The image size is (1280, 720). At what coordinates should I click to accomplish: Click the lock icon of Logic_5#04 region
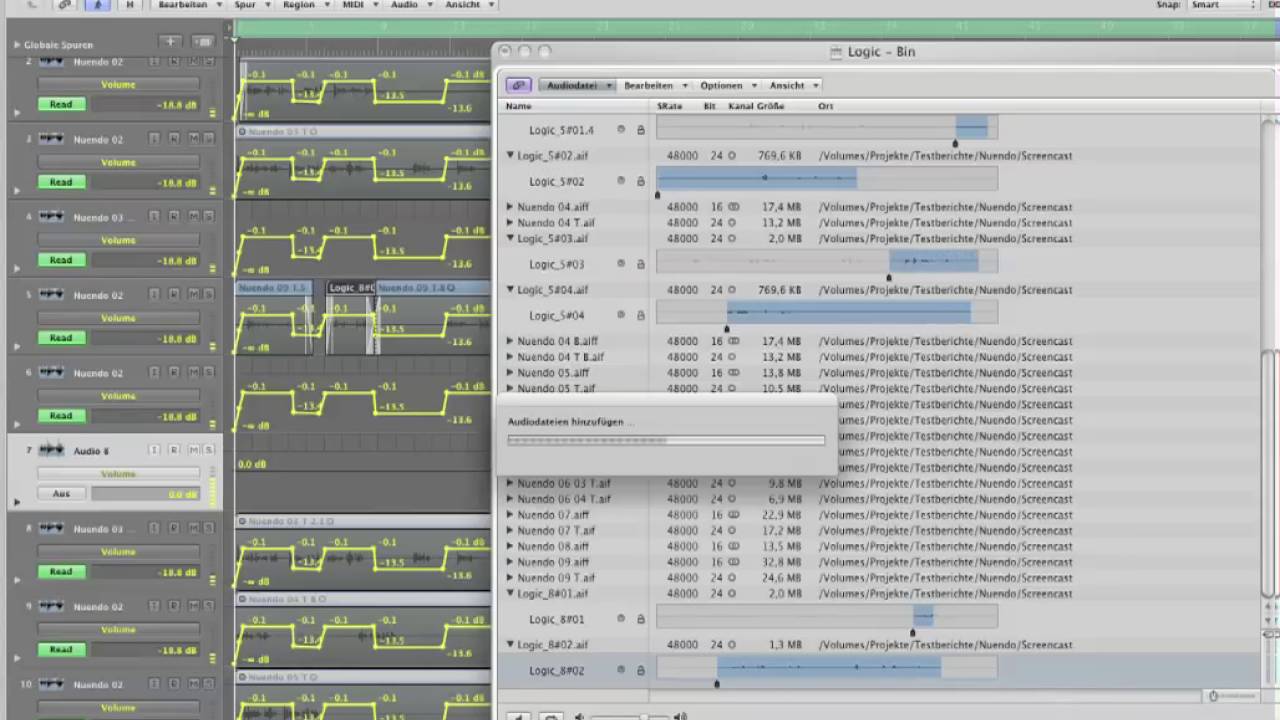tap(641, 315)
